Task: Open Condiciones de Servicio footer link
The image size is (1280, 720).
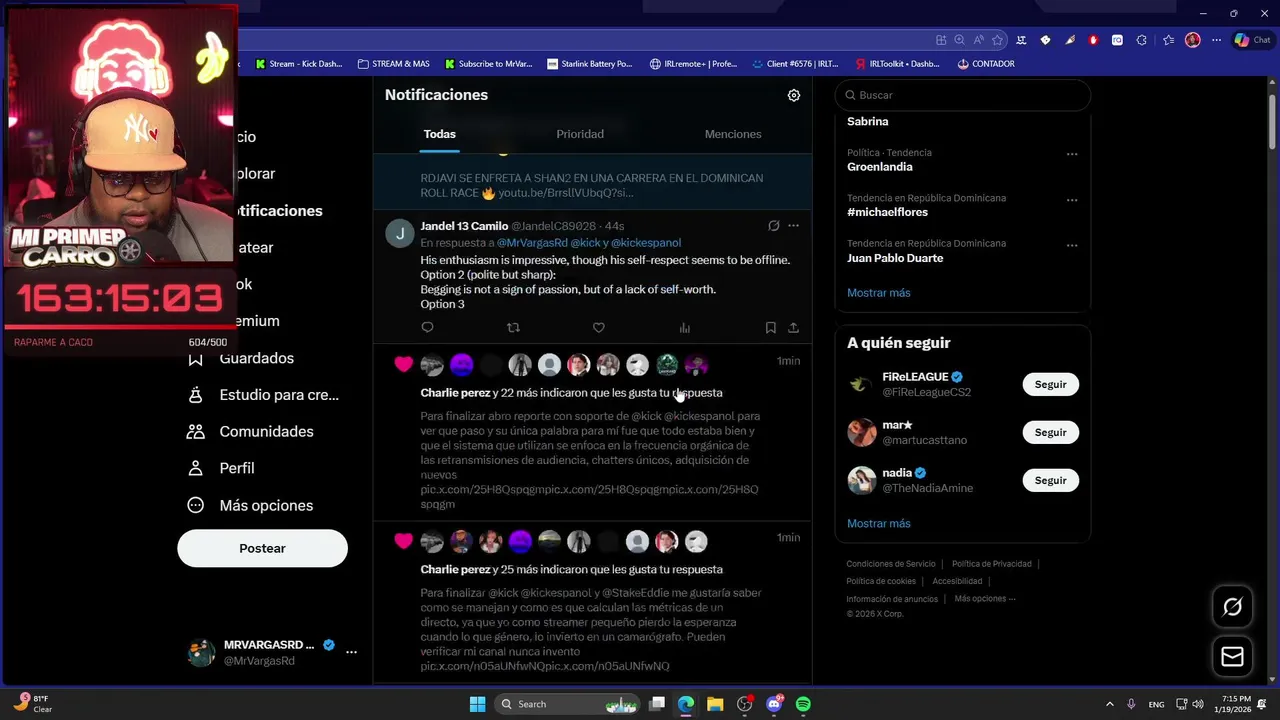Action: [891, 564]
